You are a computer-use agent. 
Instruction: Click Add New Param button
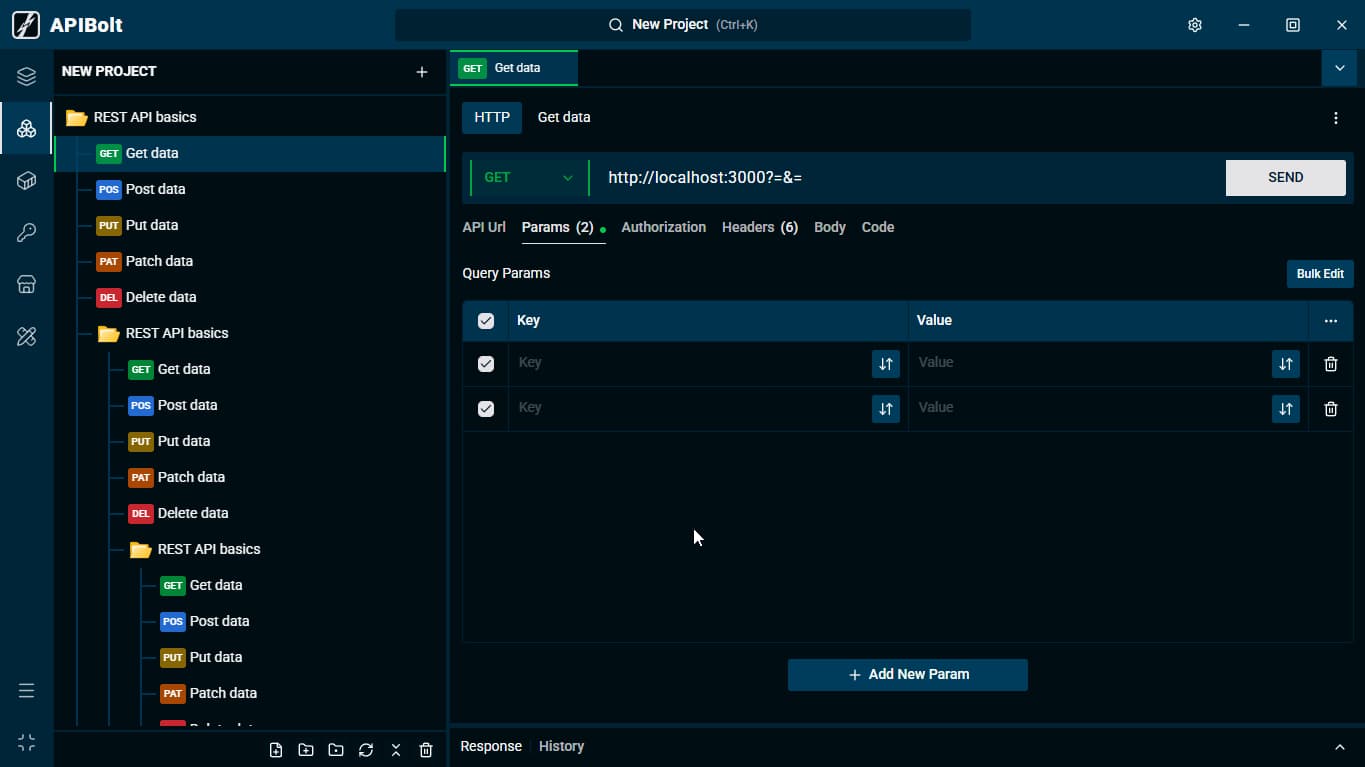pyautogui.click(x=908, y=675)
